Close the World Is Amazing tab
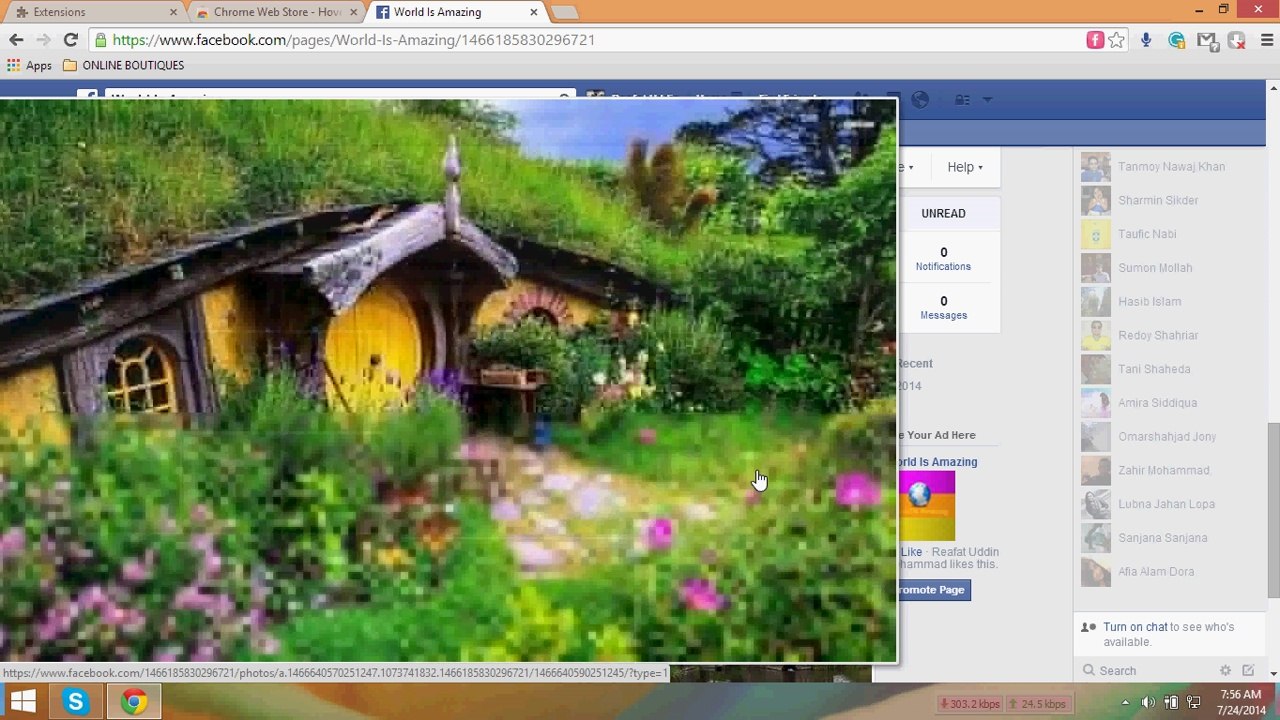 (x=533, y=12)
